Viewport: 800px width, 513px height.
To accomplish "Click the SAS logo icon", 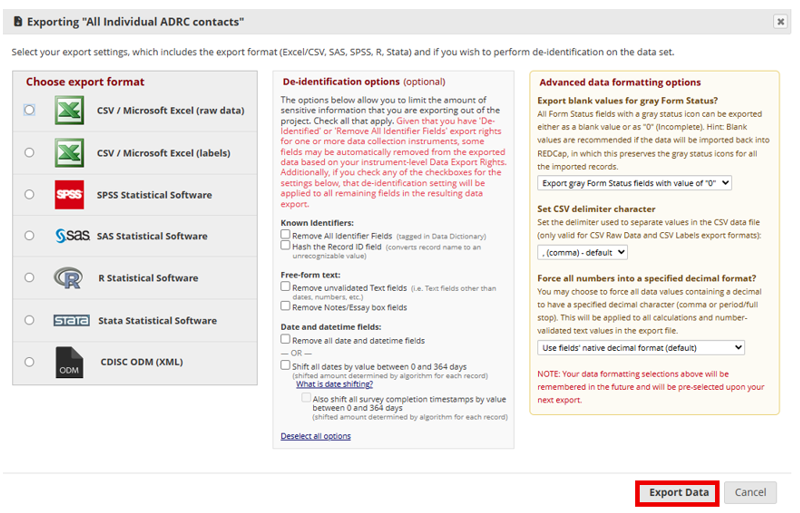I will point(72,235).
